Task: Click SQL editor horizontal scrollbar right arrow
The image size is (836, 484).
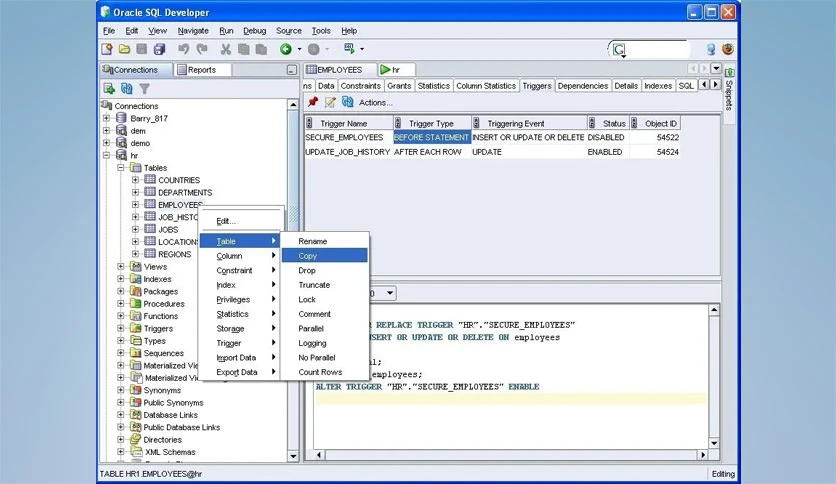Action: (703, 455)
